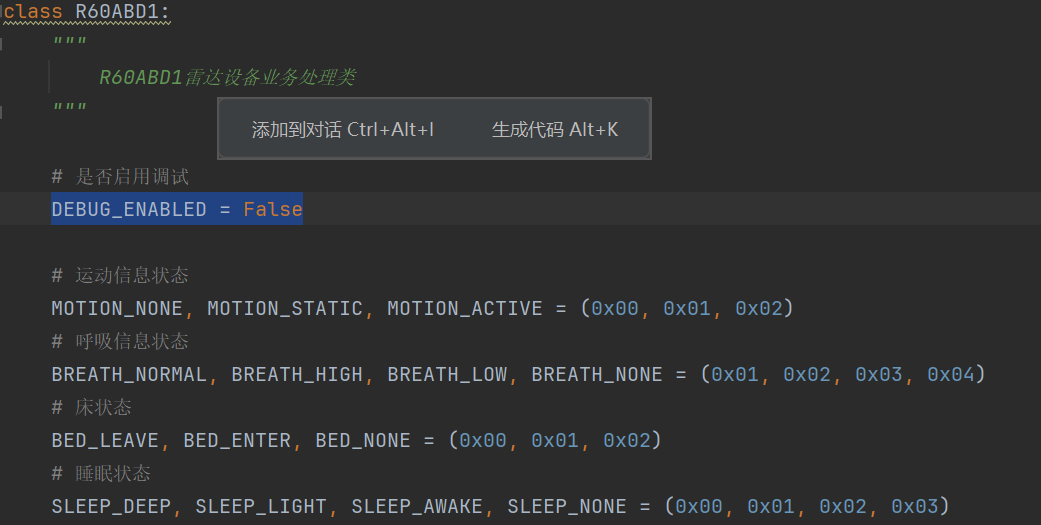Viewport: 1041px width, 525px height.
Task: Click the class name R60ABD1
Action: click(x=117, y=11)
